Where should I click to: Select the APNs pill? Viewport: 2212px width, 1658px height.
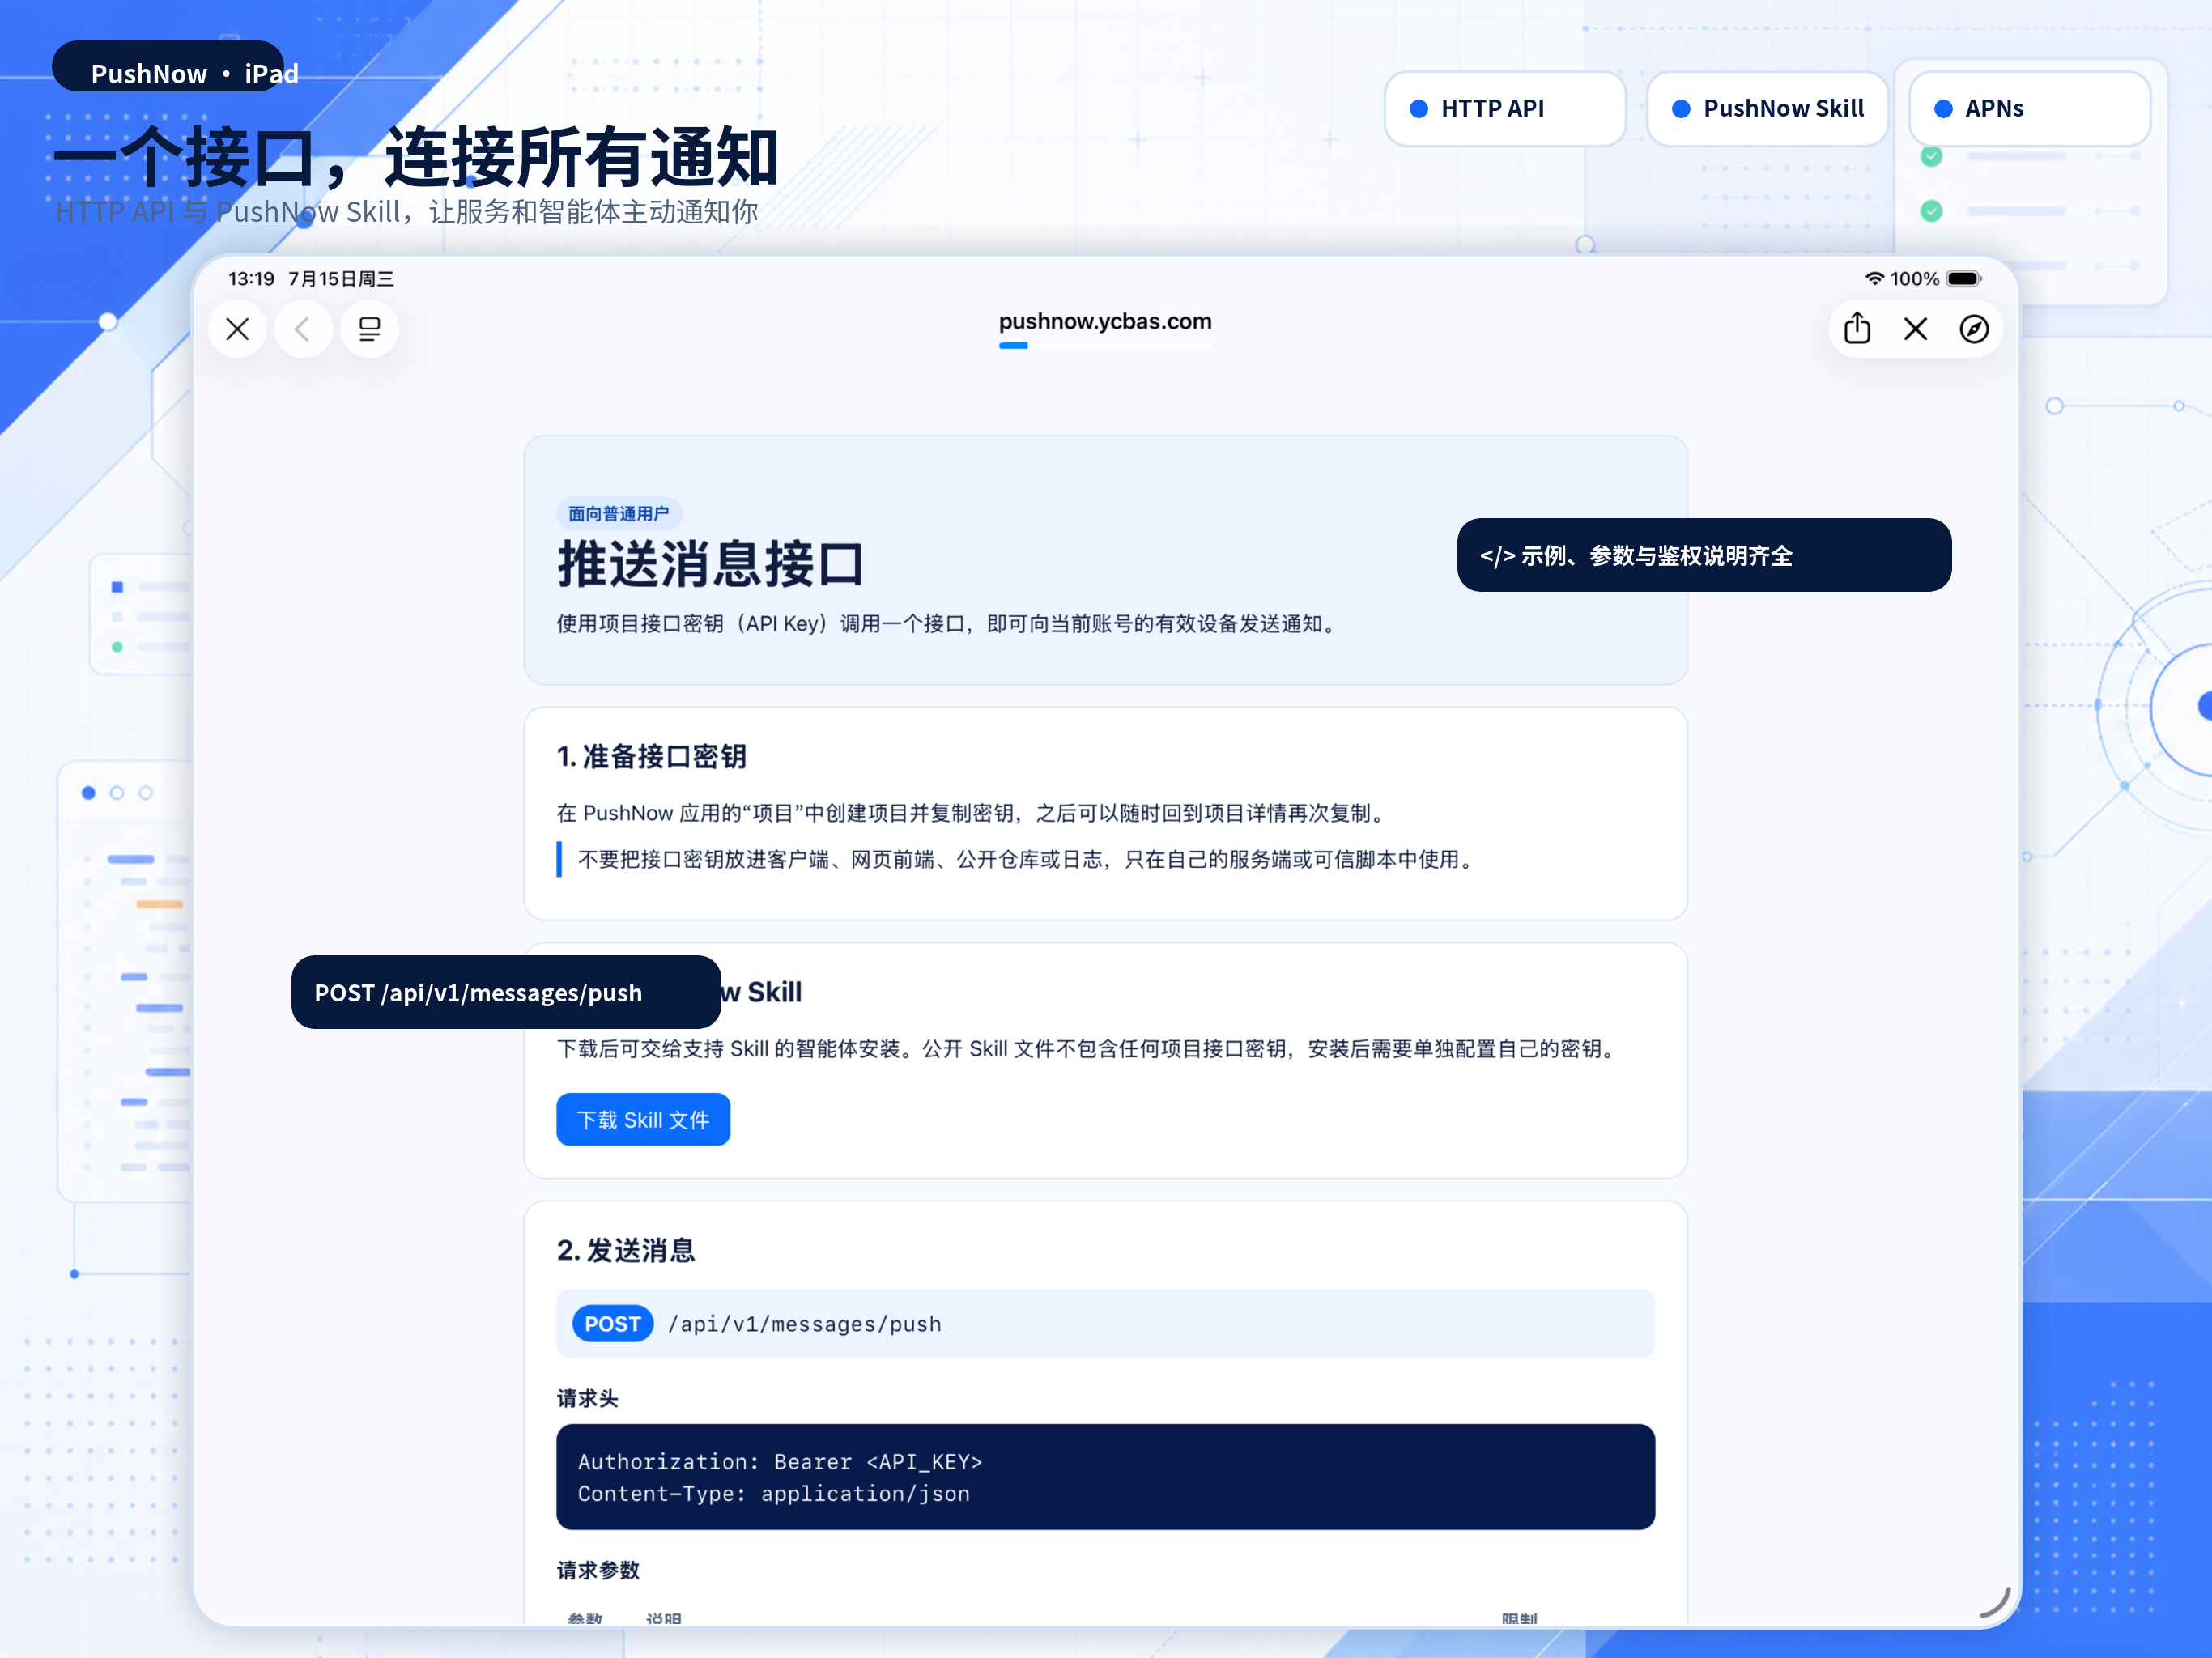pyautogui.click(x=2029, y=109)
